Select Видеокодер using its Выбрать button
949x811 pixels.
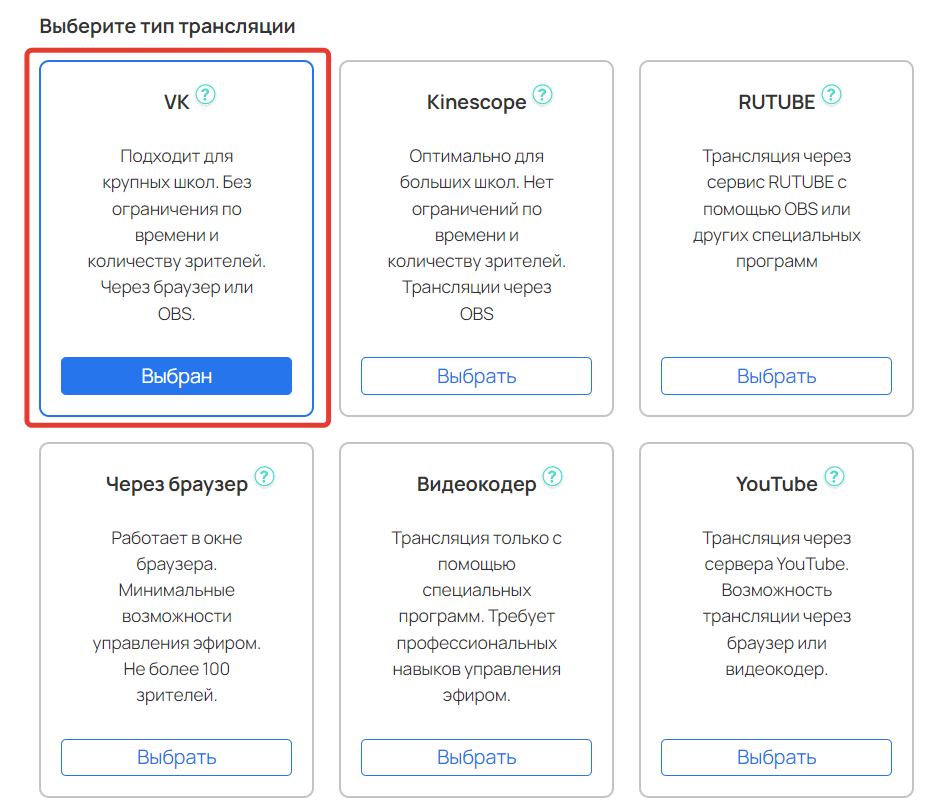point(476,757)
